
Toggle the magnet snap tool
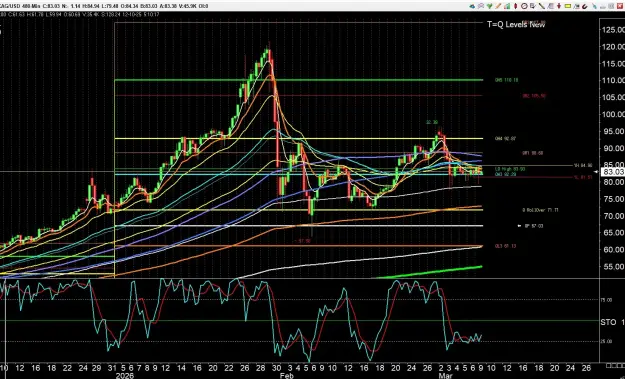pos(585,6)
